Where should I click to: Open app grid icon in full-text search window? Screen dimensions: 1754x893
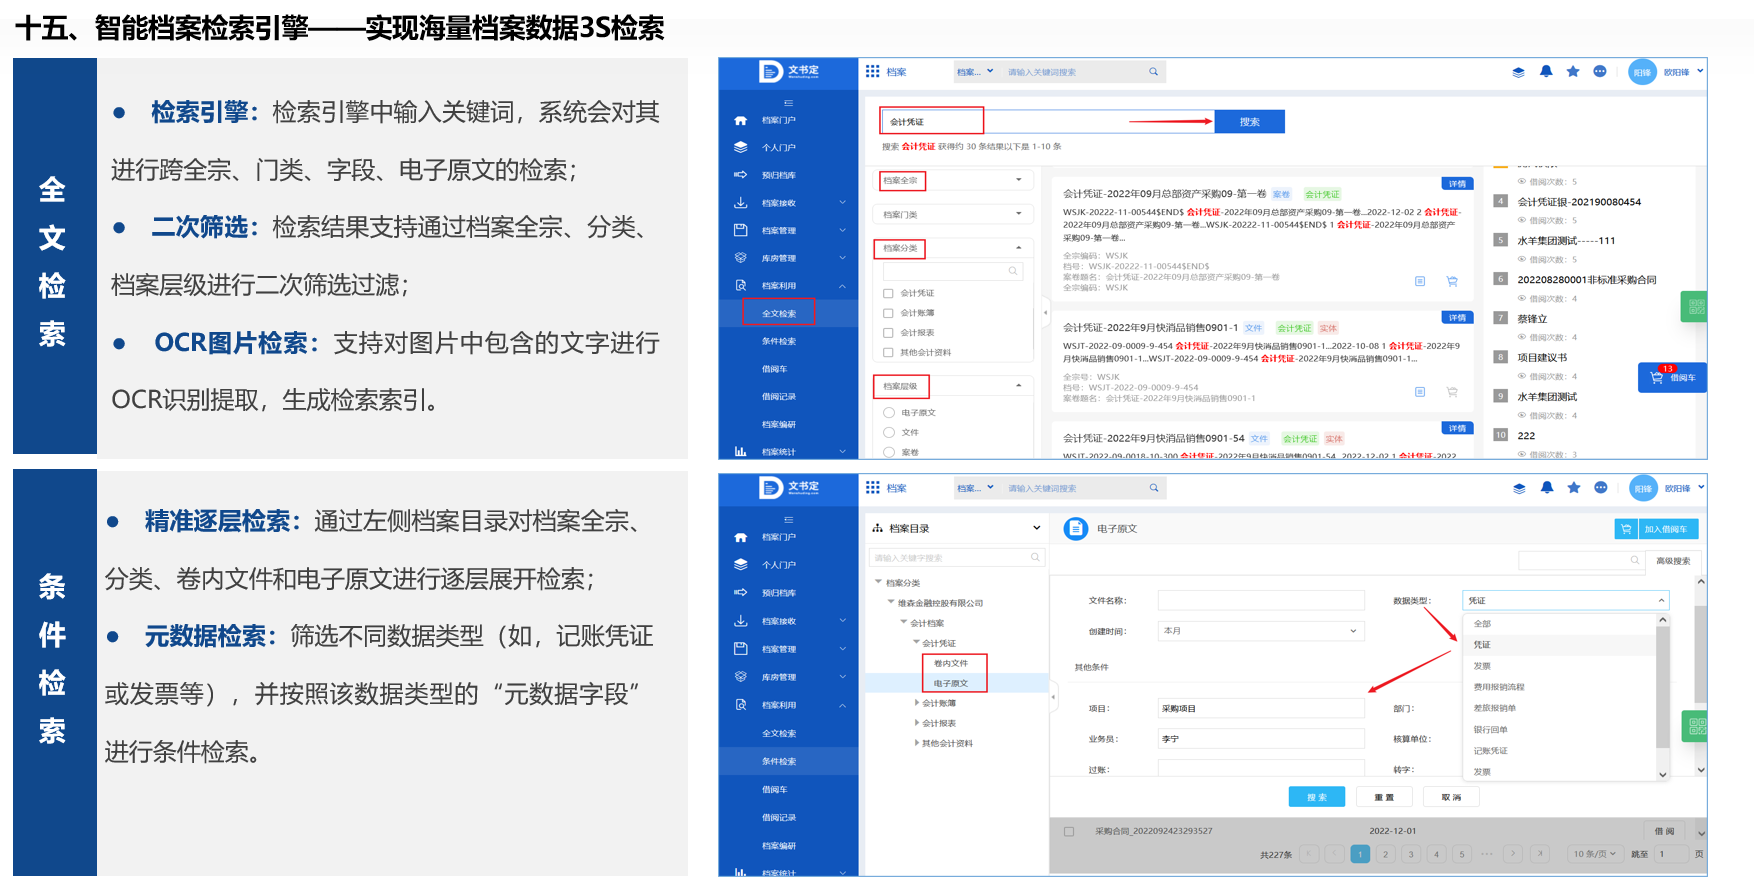tap(872, 71)
